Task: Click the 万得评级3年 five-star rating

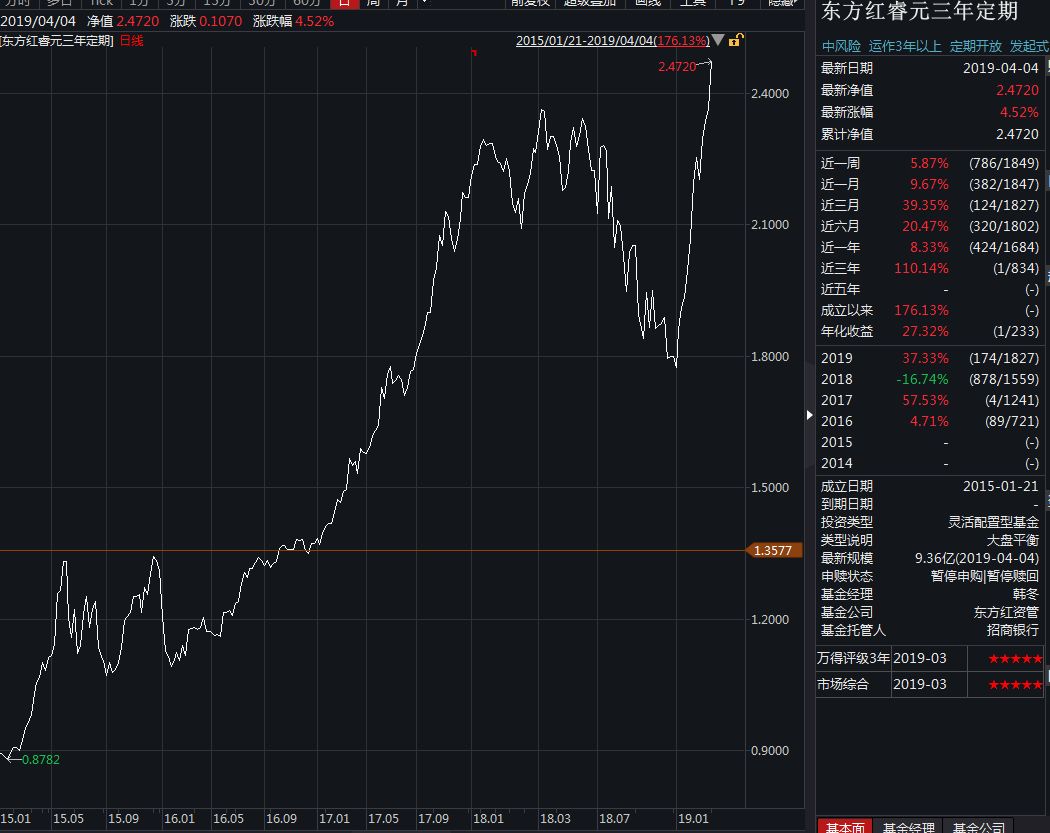Action: [1015, 658]
